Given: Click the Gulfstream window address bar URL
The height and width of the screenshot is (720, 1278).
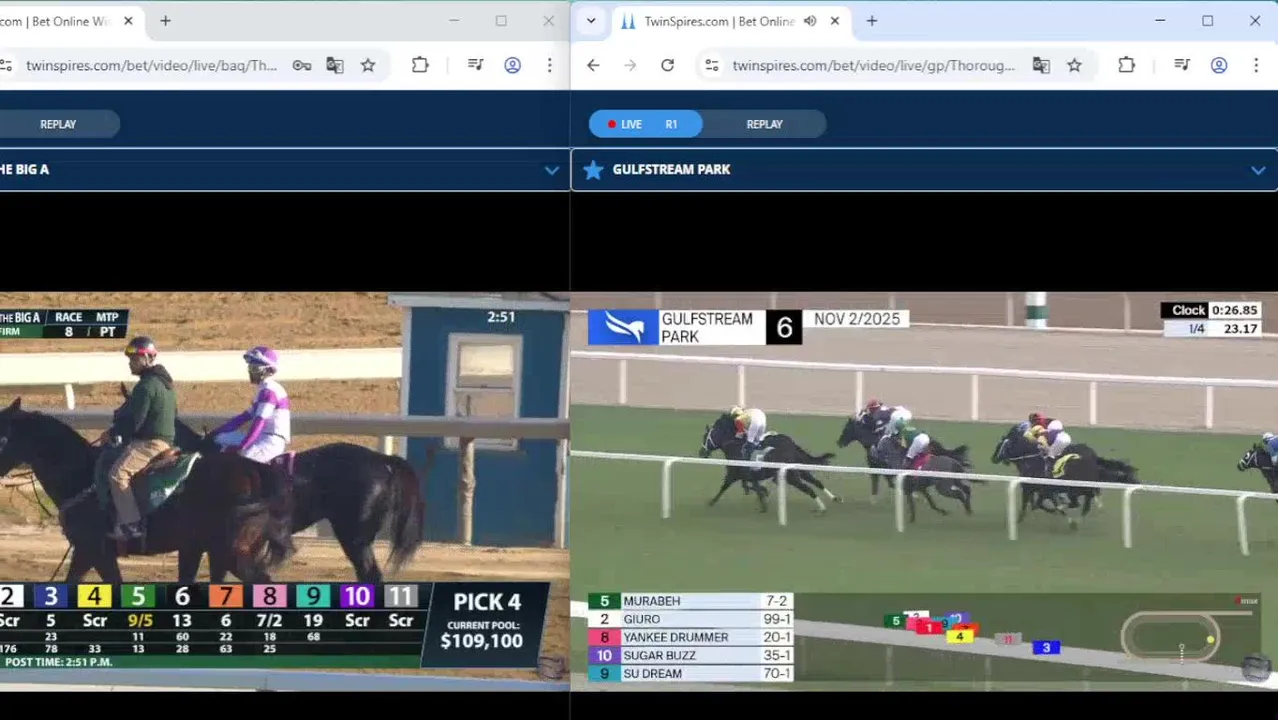Looking at the screenshot, I should click(873, 65).
